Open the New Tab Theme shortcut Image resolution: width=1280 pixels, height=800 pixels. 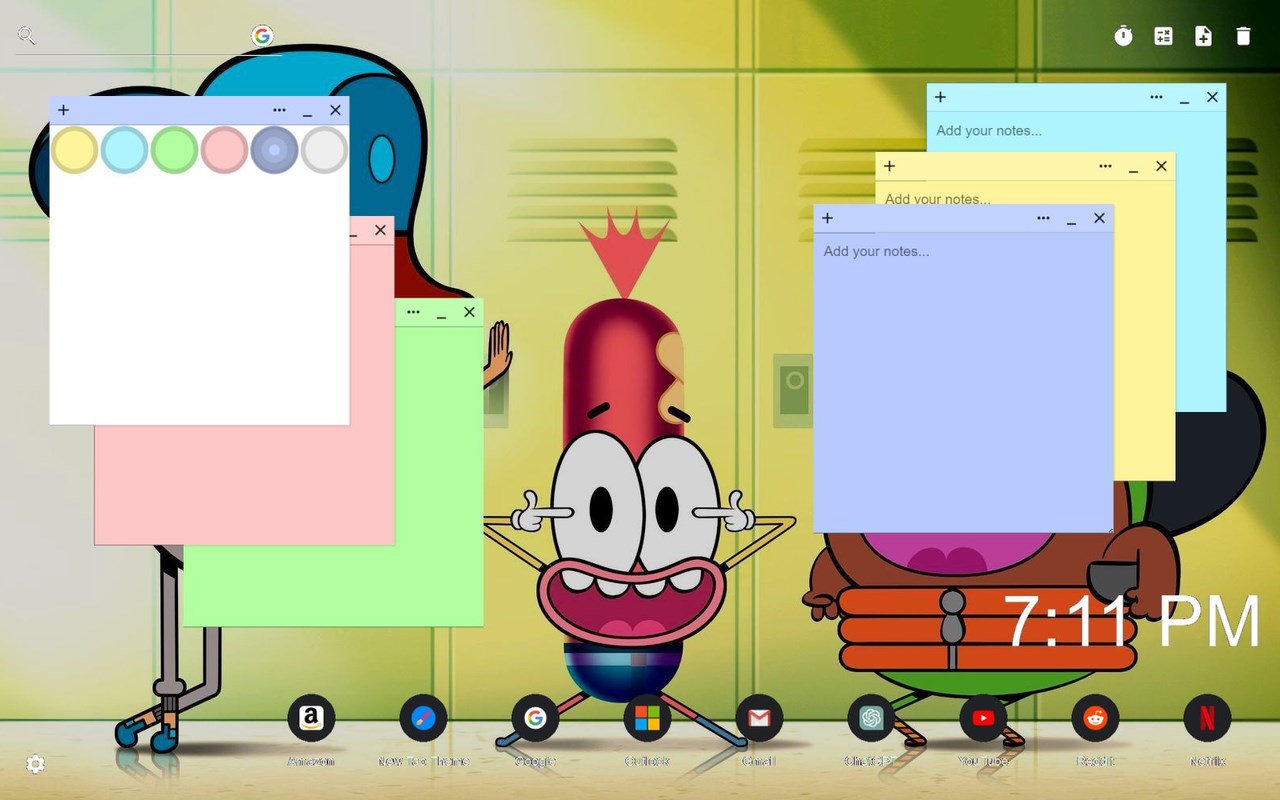click(x=423, y=718)
